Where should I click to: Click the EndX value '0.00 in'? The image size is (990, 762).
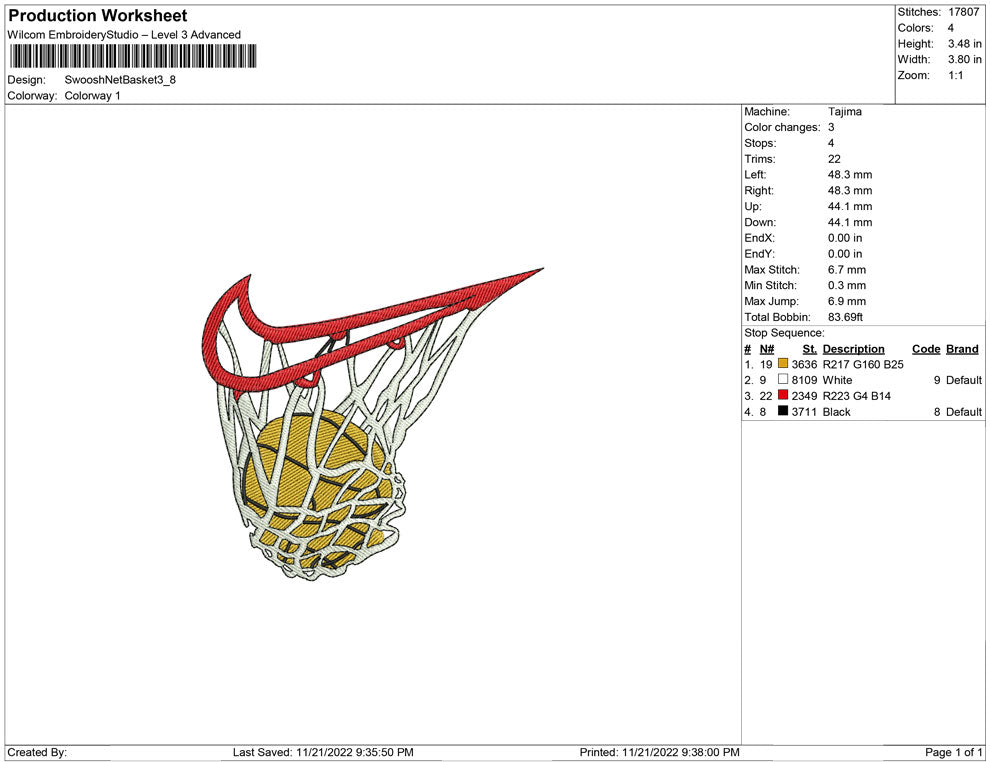tap(845, 237)
